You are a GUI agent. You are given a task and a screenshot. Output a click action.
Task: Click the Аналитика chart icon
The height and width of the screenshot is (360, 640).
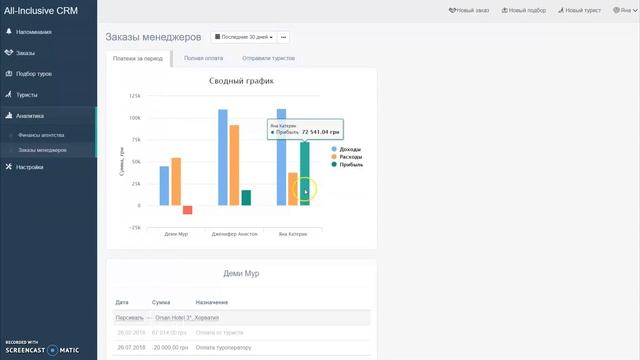(9, 116)
